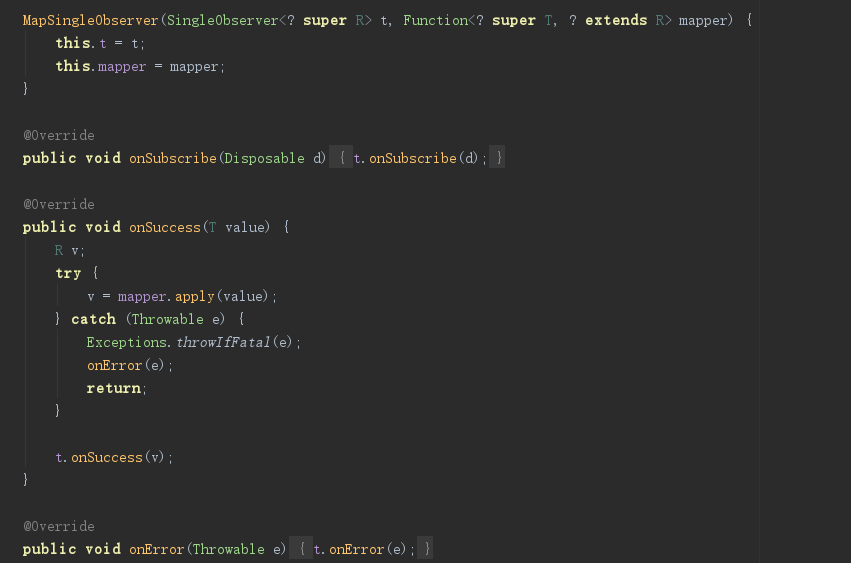The image size is (851, 563).
Task: Click the mapper.apply(value) call
Action: coord(193,296)
